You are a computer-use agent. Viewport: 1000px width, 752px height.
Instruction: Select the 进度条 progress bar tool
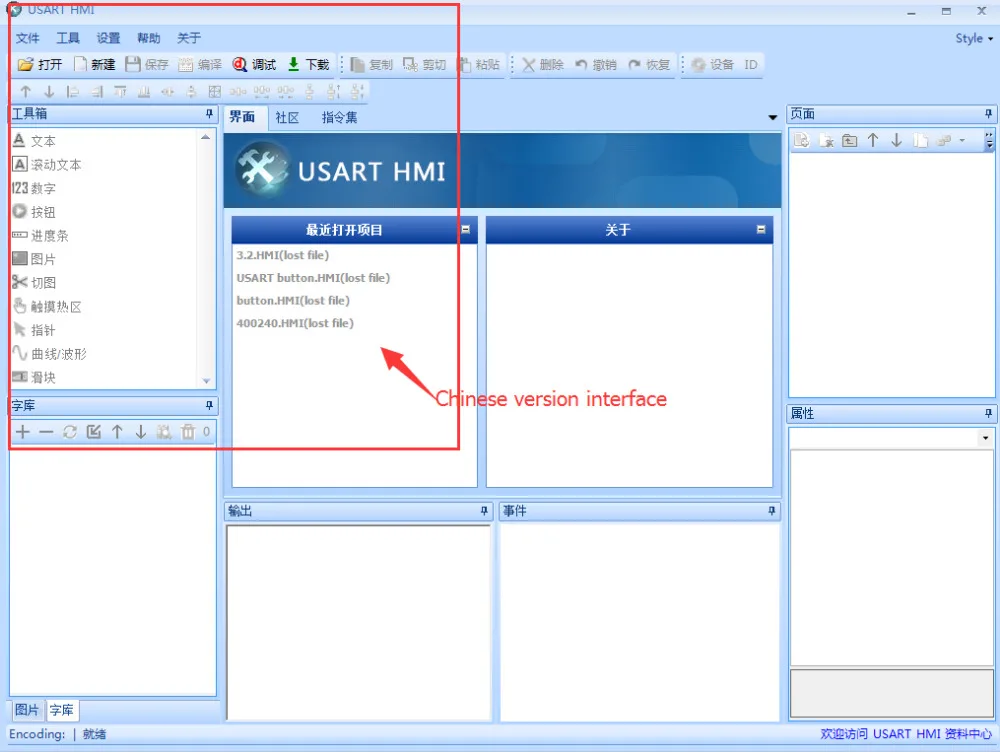[x=40, y=235]
